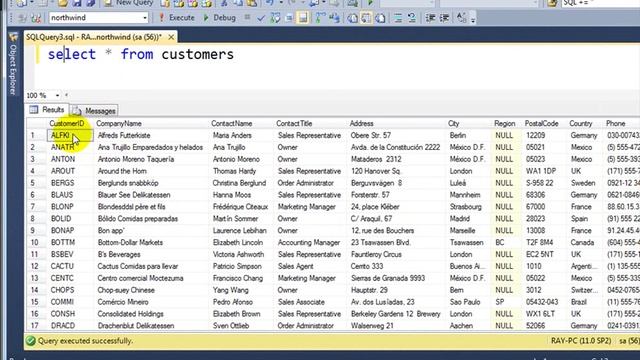
Task: Switch to Results to Grid
Action: click(x=366, y=18)
